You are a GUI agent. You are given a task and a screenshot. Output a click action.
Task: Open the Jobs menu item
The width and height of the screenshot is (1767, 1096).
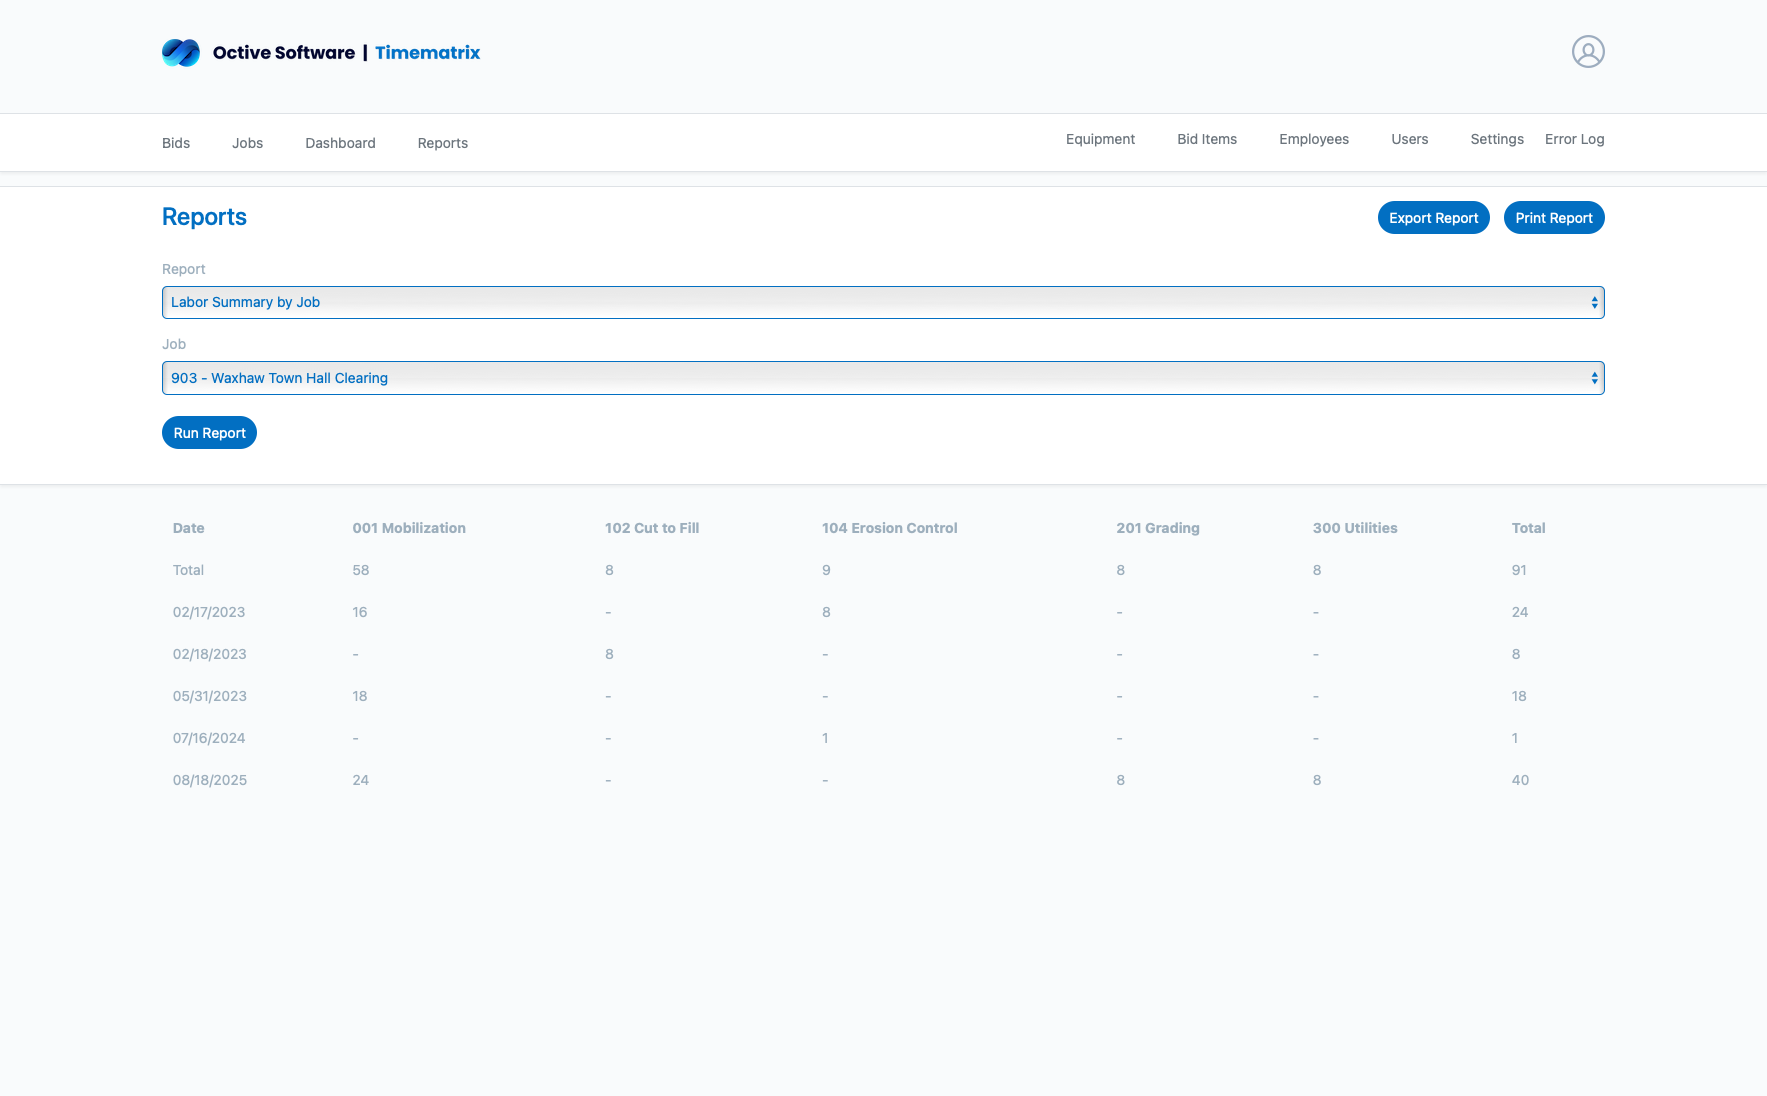coord(247,143)
